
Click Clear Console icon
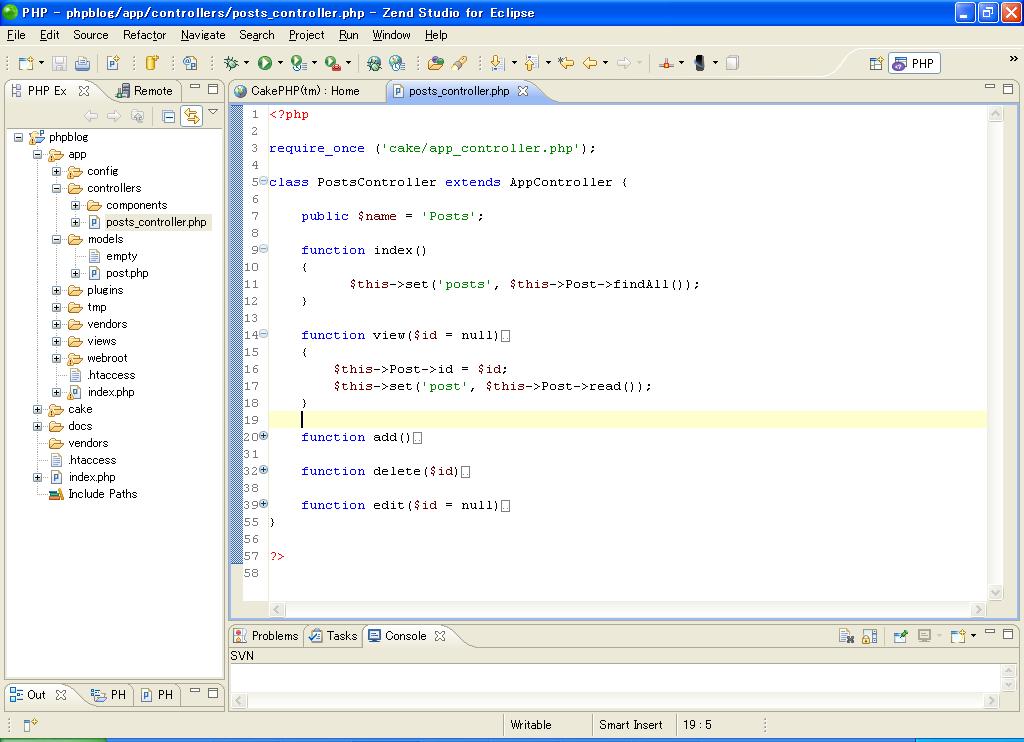(x=846, y=636)
